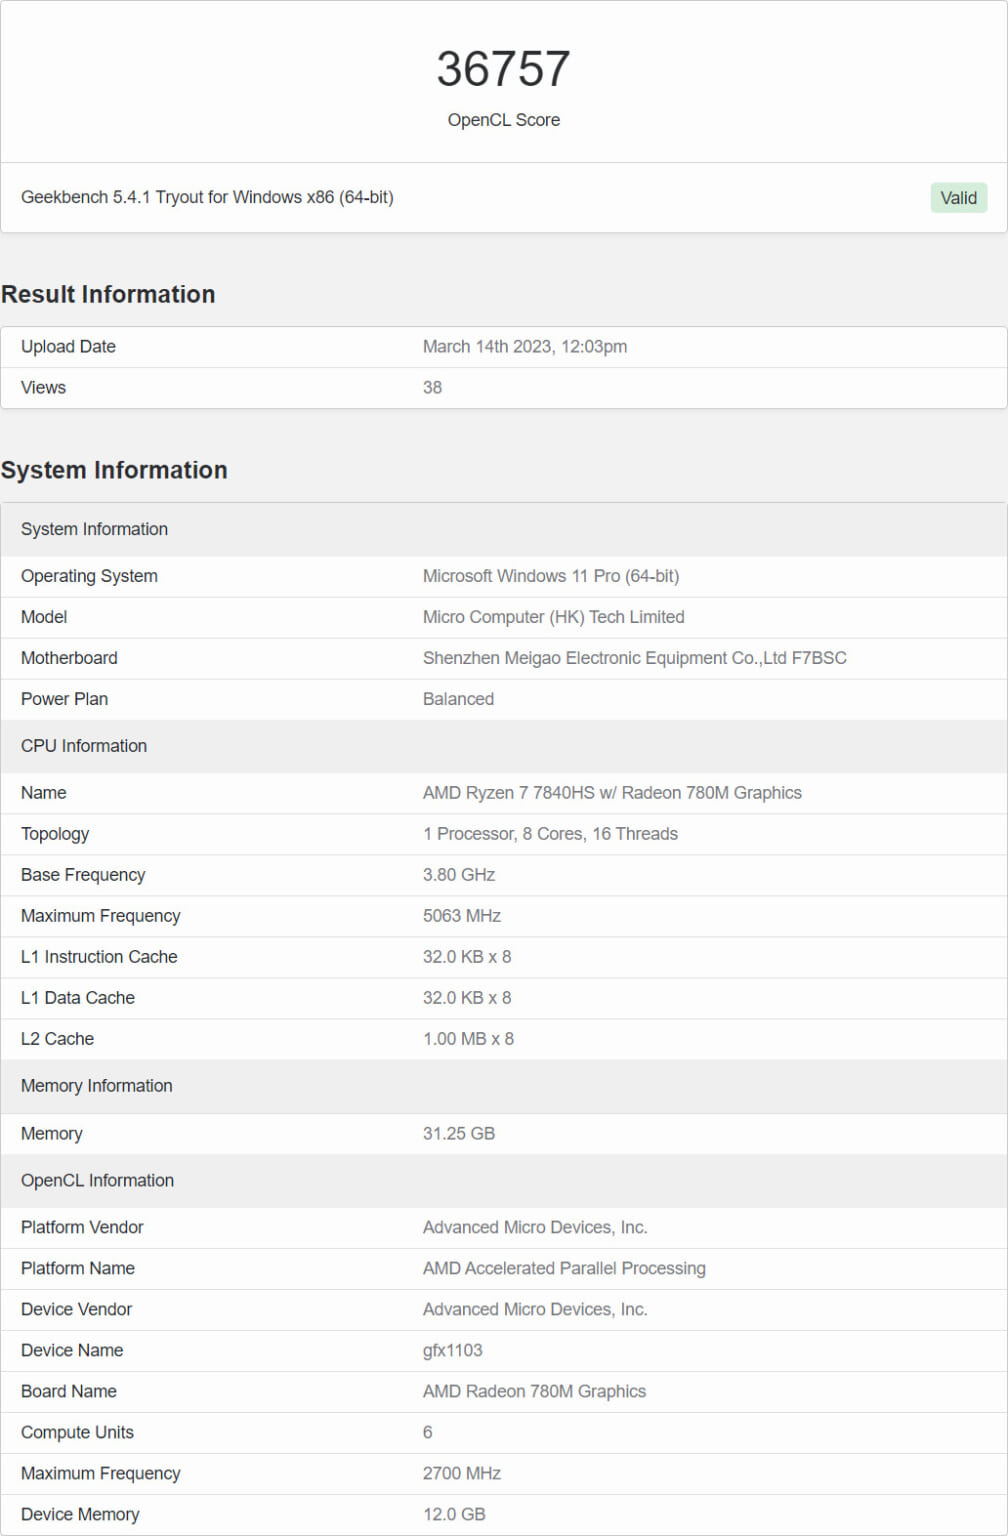Image resolution: width=1008 pixels, height=1536 pixels.
Task: Open the Geekbench 5.4.1 Tryout link
Action: click(x=207, y=197)
